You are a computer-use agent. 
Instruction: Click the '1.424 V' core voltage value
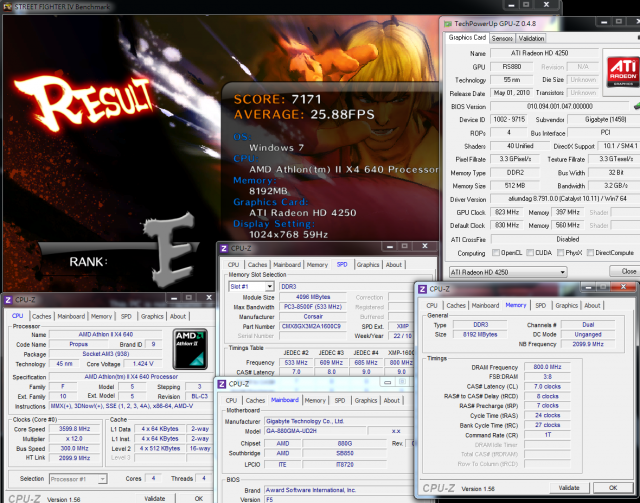[x=143, y=364]
